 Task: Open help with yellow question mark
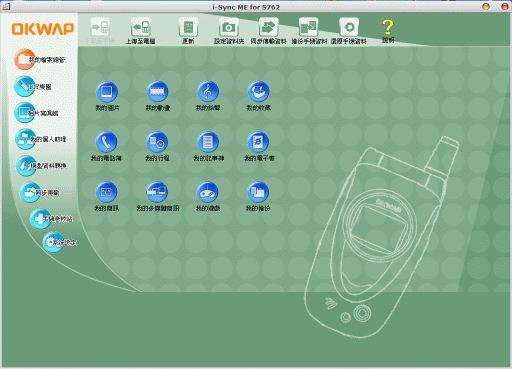[x=388, y=28]
